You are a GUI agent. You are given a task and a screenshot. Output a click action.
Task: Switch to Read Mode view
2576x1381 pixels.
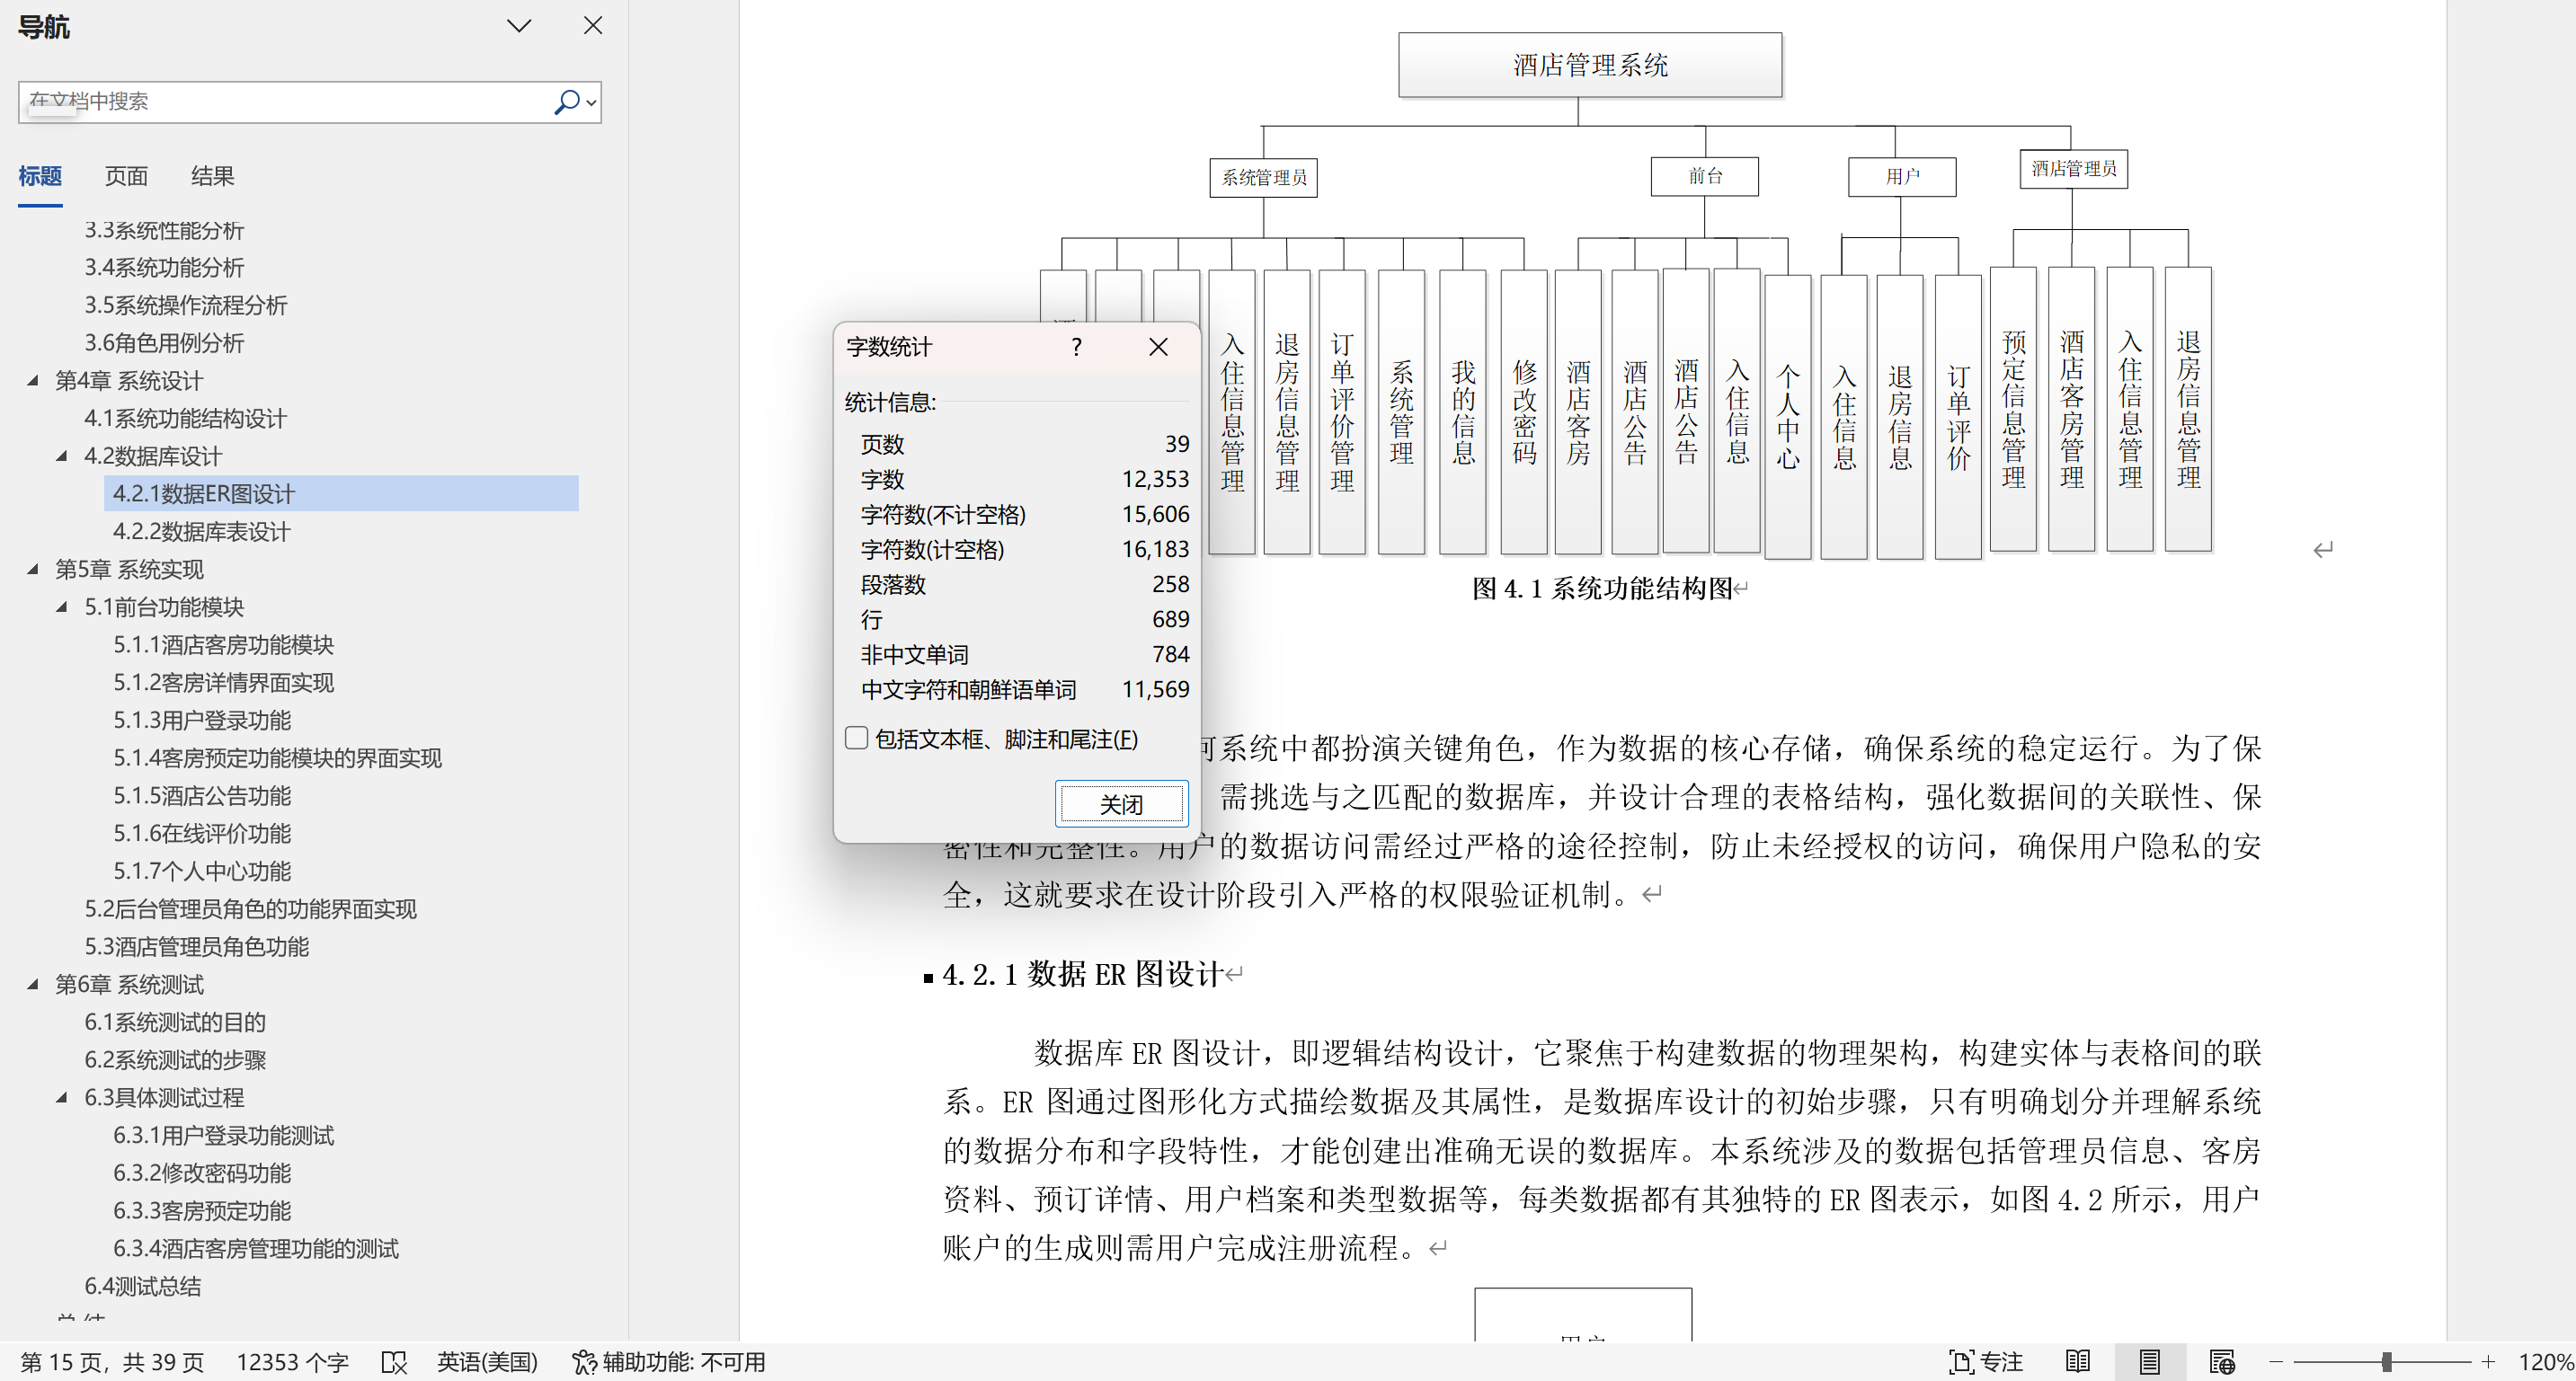point(2077,1362)
